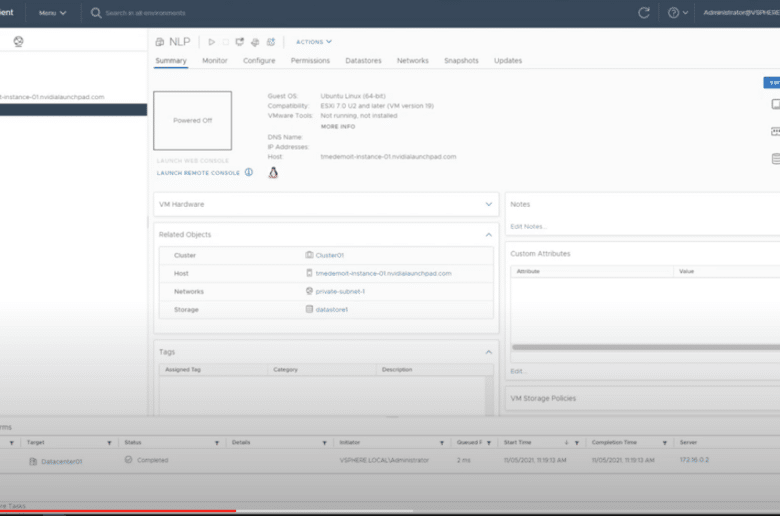Click the MORE INFO link
The image size is (780, 516).
point(338,126)
